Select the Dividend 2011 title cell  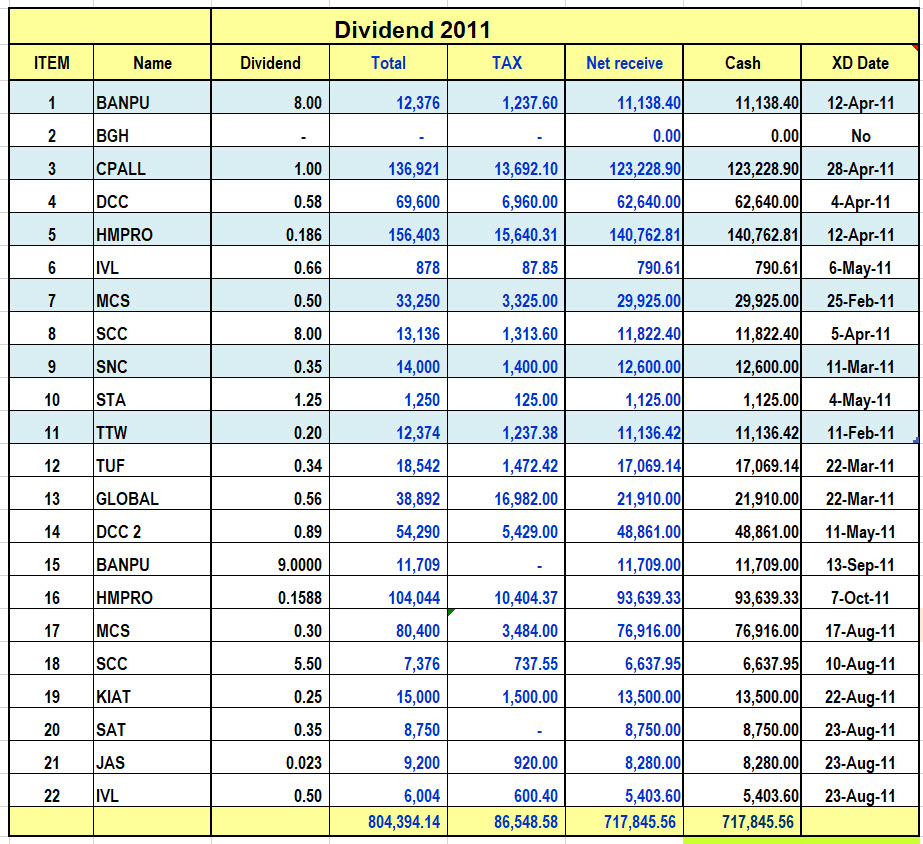(x=565, y=27)
